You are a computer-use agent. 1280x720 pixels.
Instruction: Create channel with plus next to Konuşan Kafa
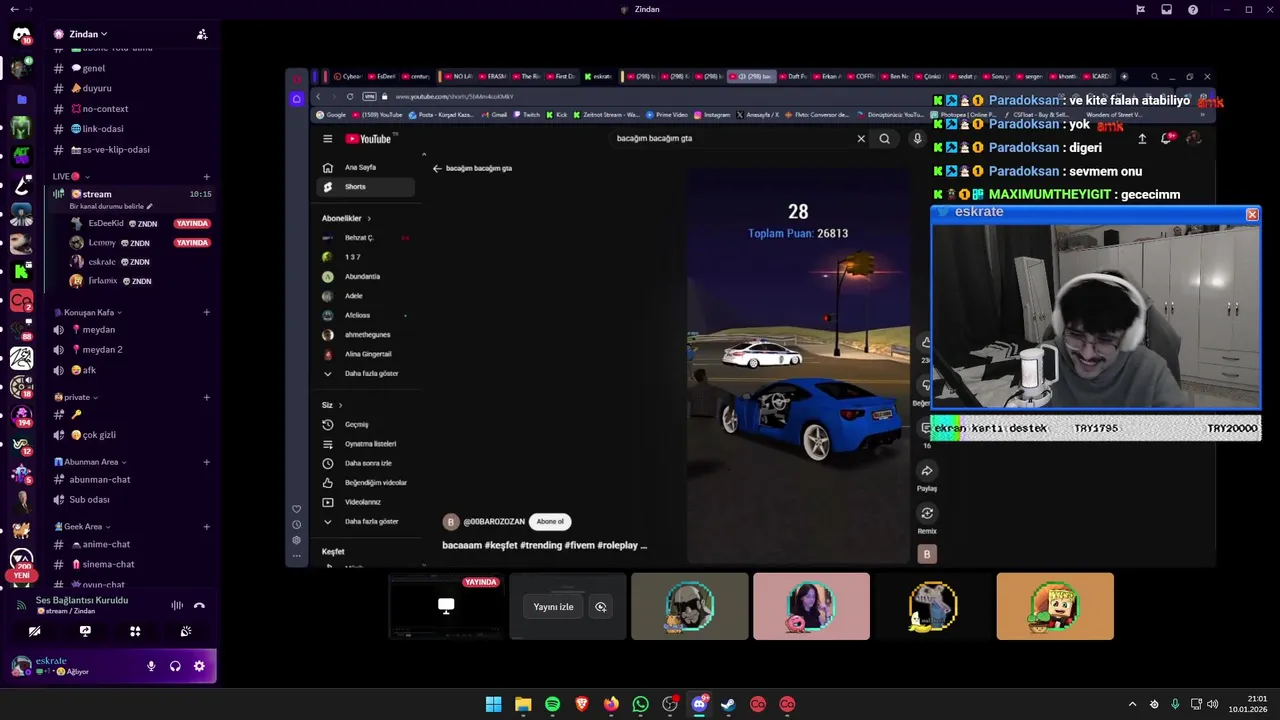click(x=207, y=312)
